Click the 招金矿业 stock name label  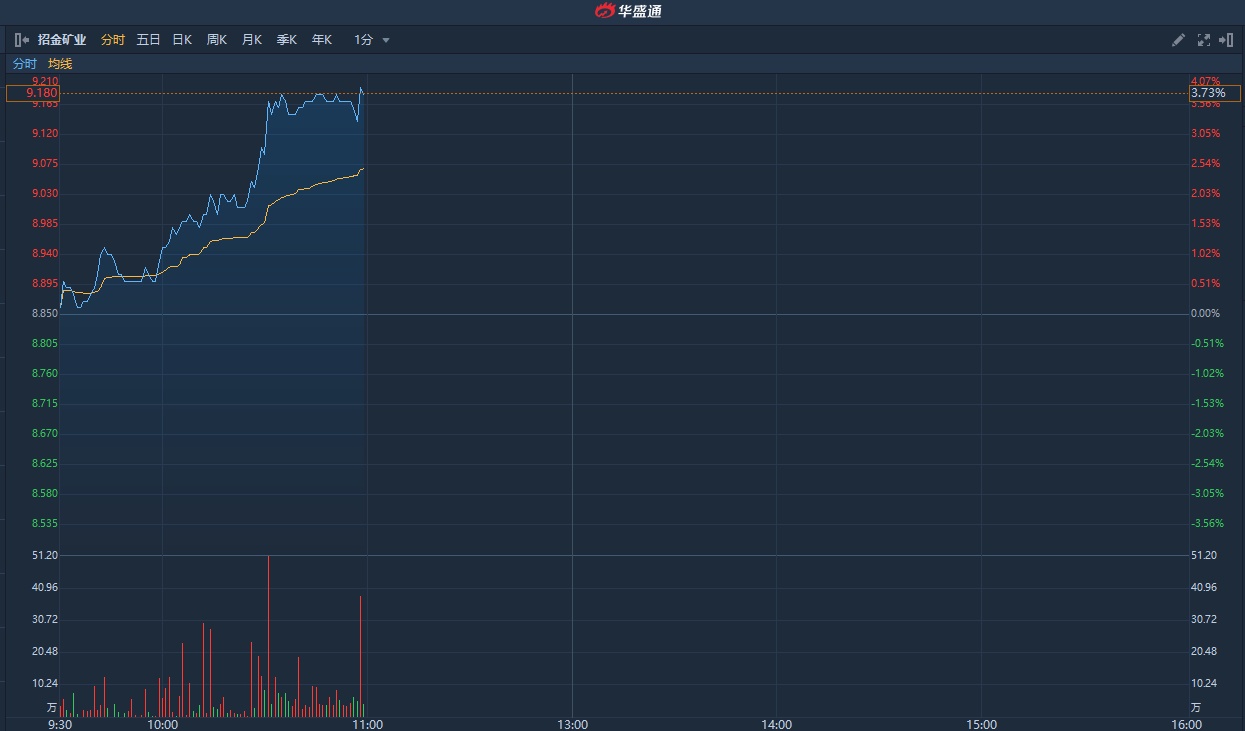point(62,40)
